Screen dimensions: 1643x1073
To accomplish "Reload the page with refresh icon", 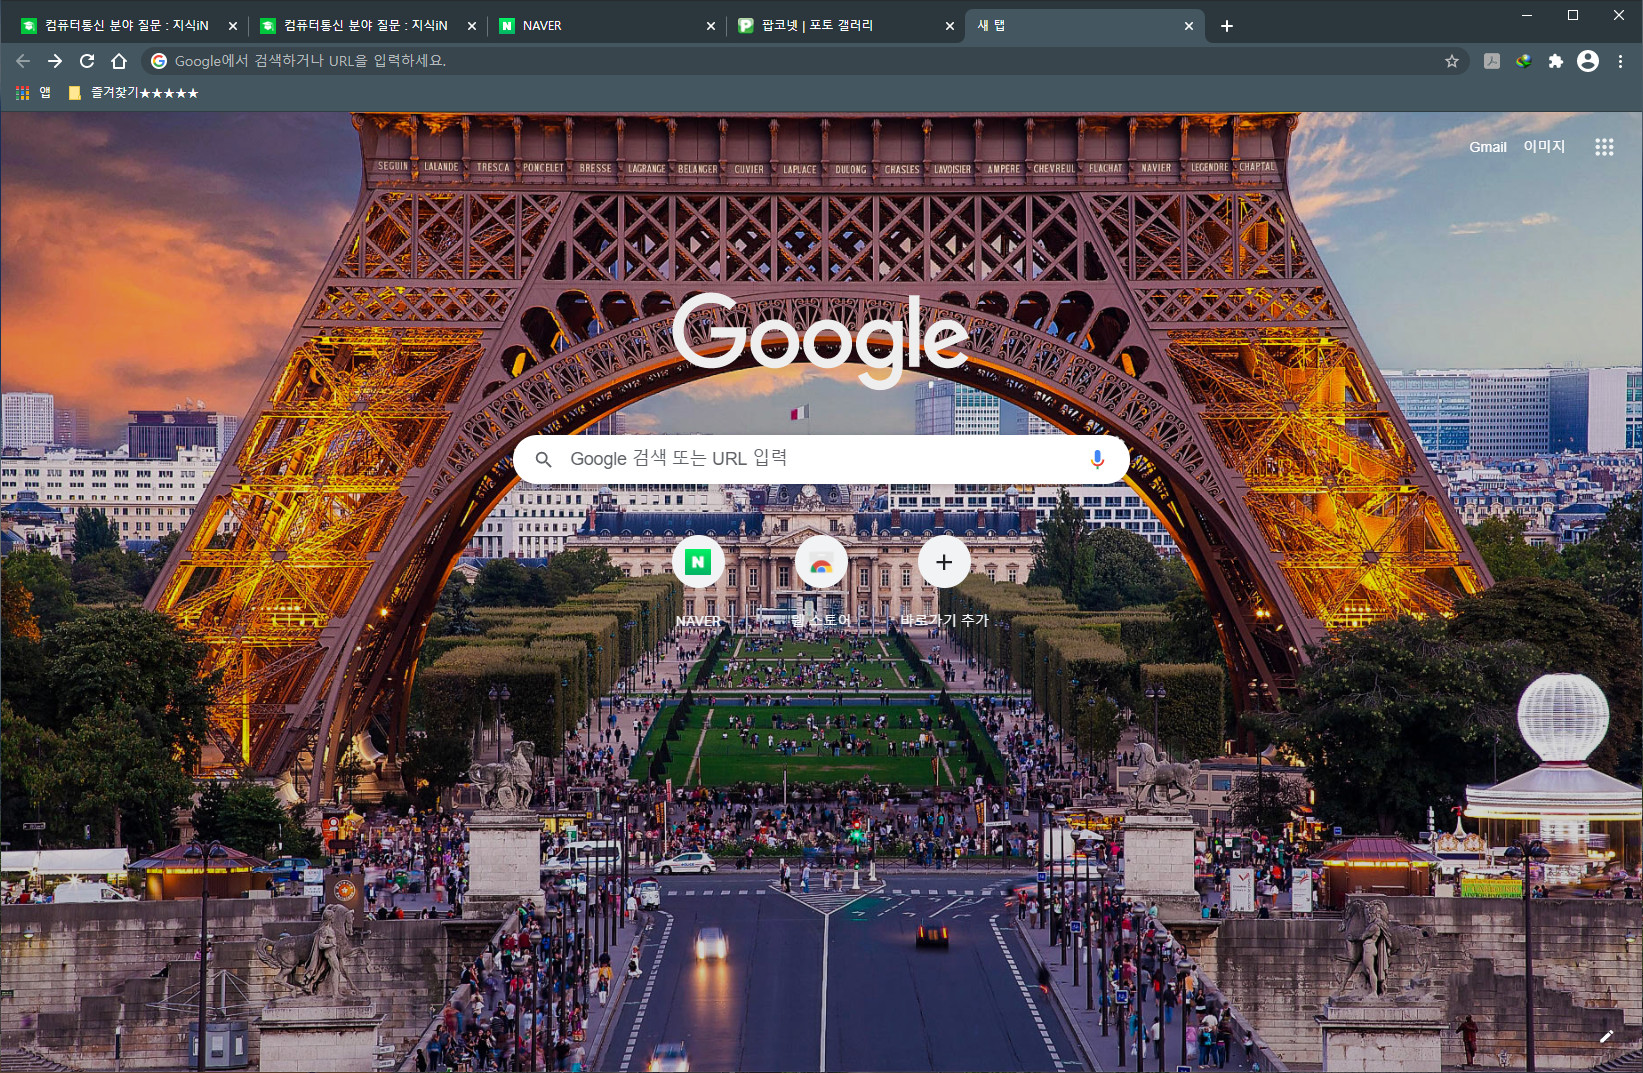I will 87,61.
